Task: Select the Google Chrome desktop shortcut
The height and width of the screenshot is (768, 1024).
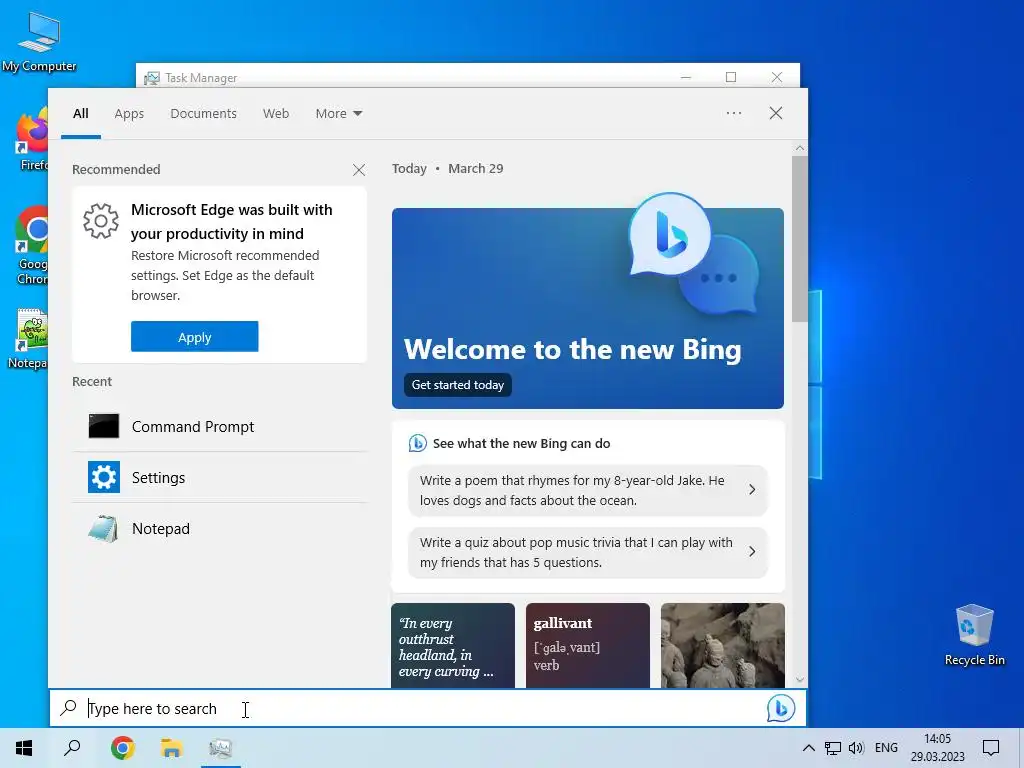Action: pyautogui.click(x=31, y=246)
